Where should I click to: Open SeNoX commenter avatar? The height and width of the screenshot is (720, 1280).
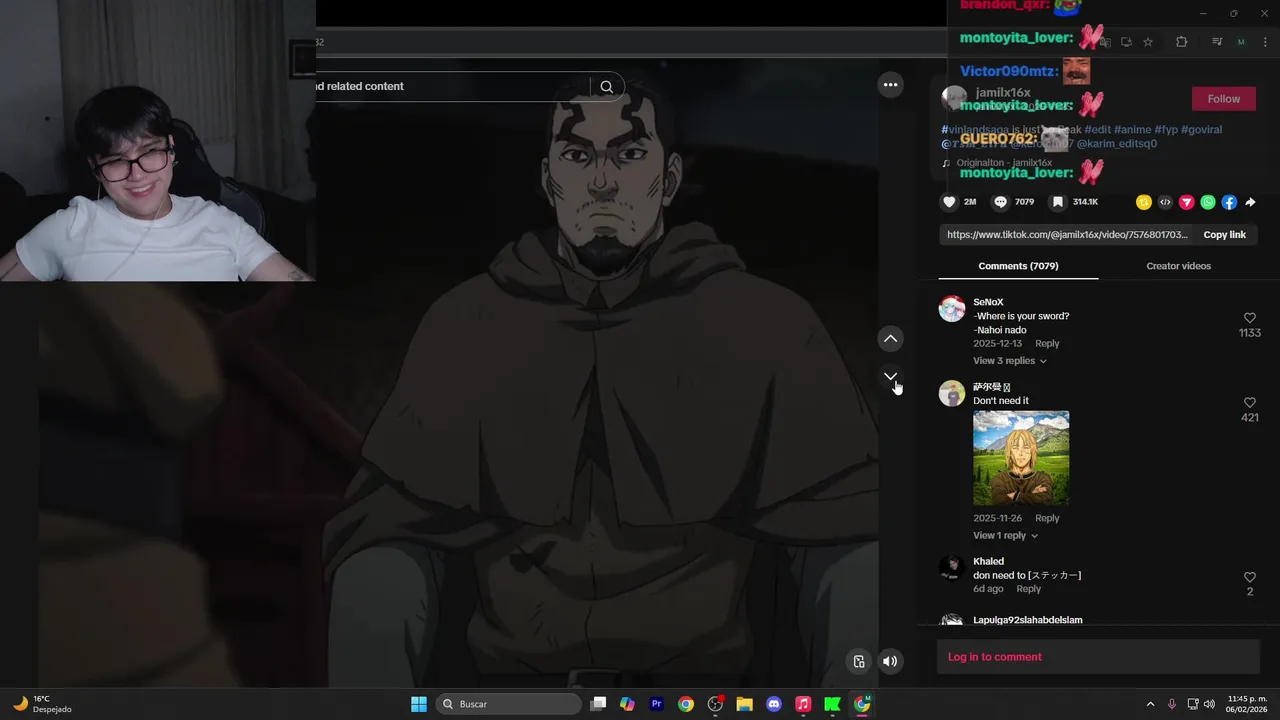[x=952, y=308]
